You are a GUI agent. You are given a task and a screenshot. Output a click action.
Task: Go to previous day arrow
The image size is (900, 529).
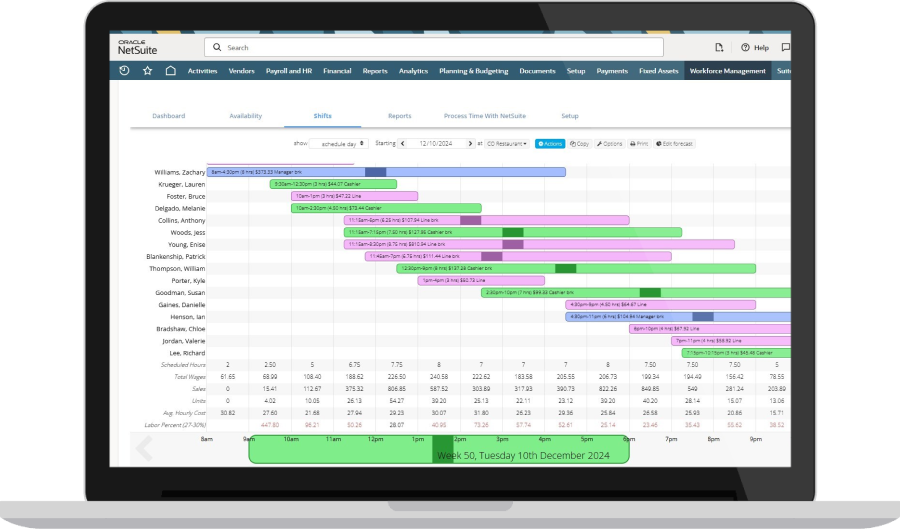[x=403, y=144]
